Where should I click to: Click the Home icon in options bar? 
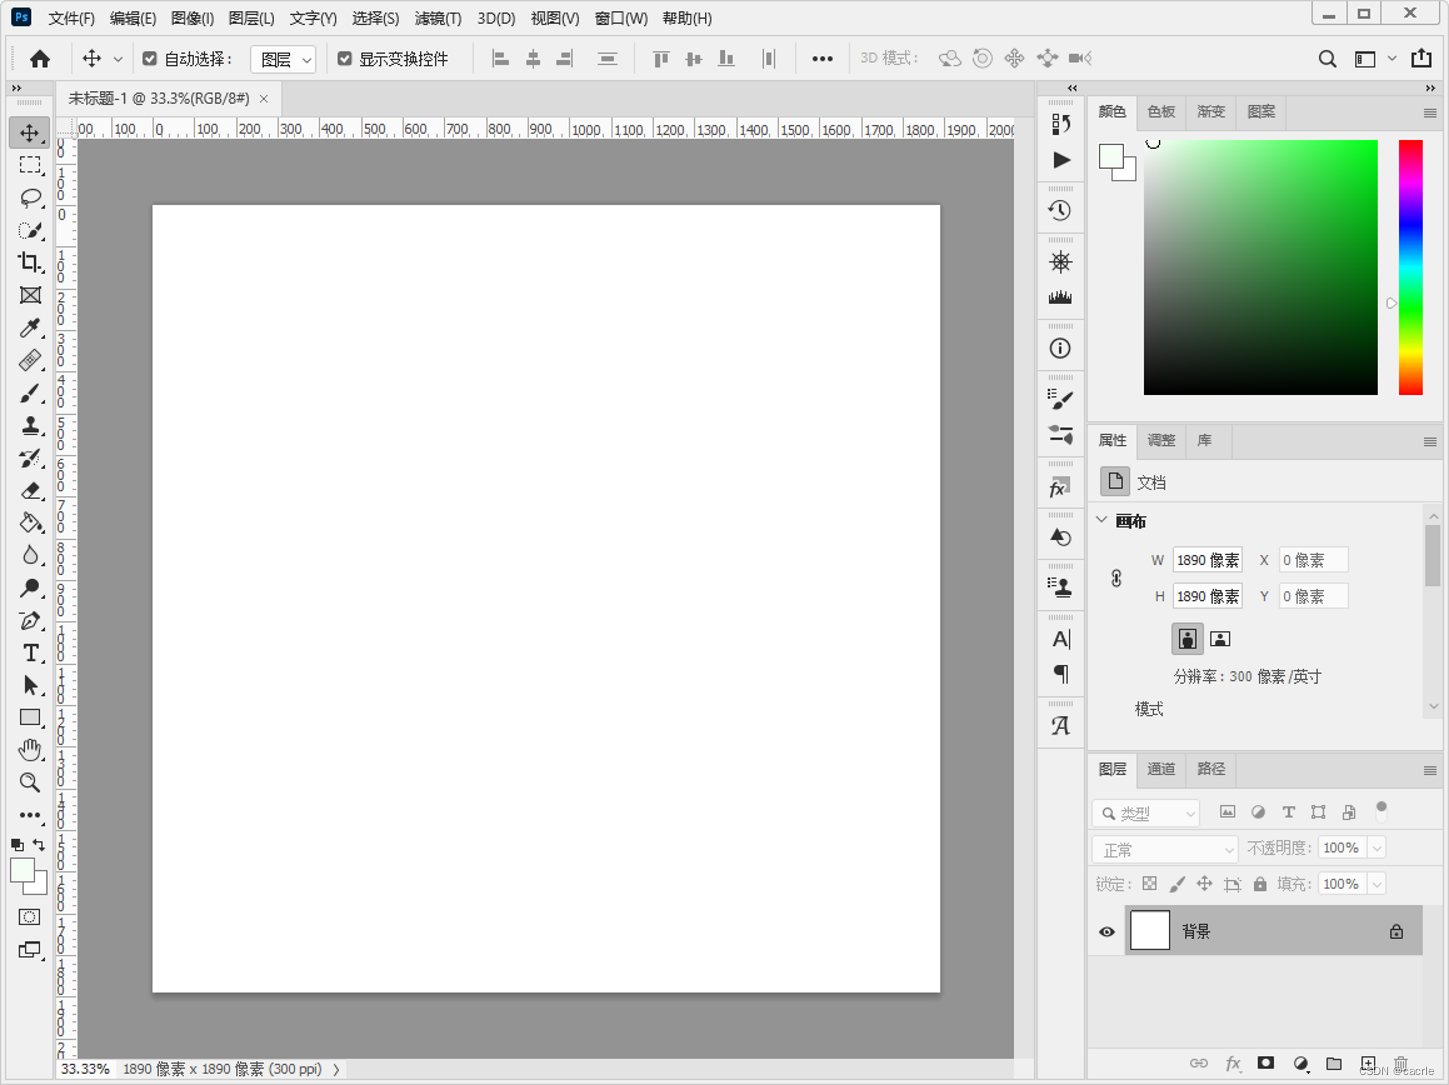(40, 59)
